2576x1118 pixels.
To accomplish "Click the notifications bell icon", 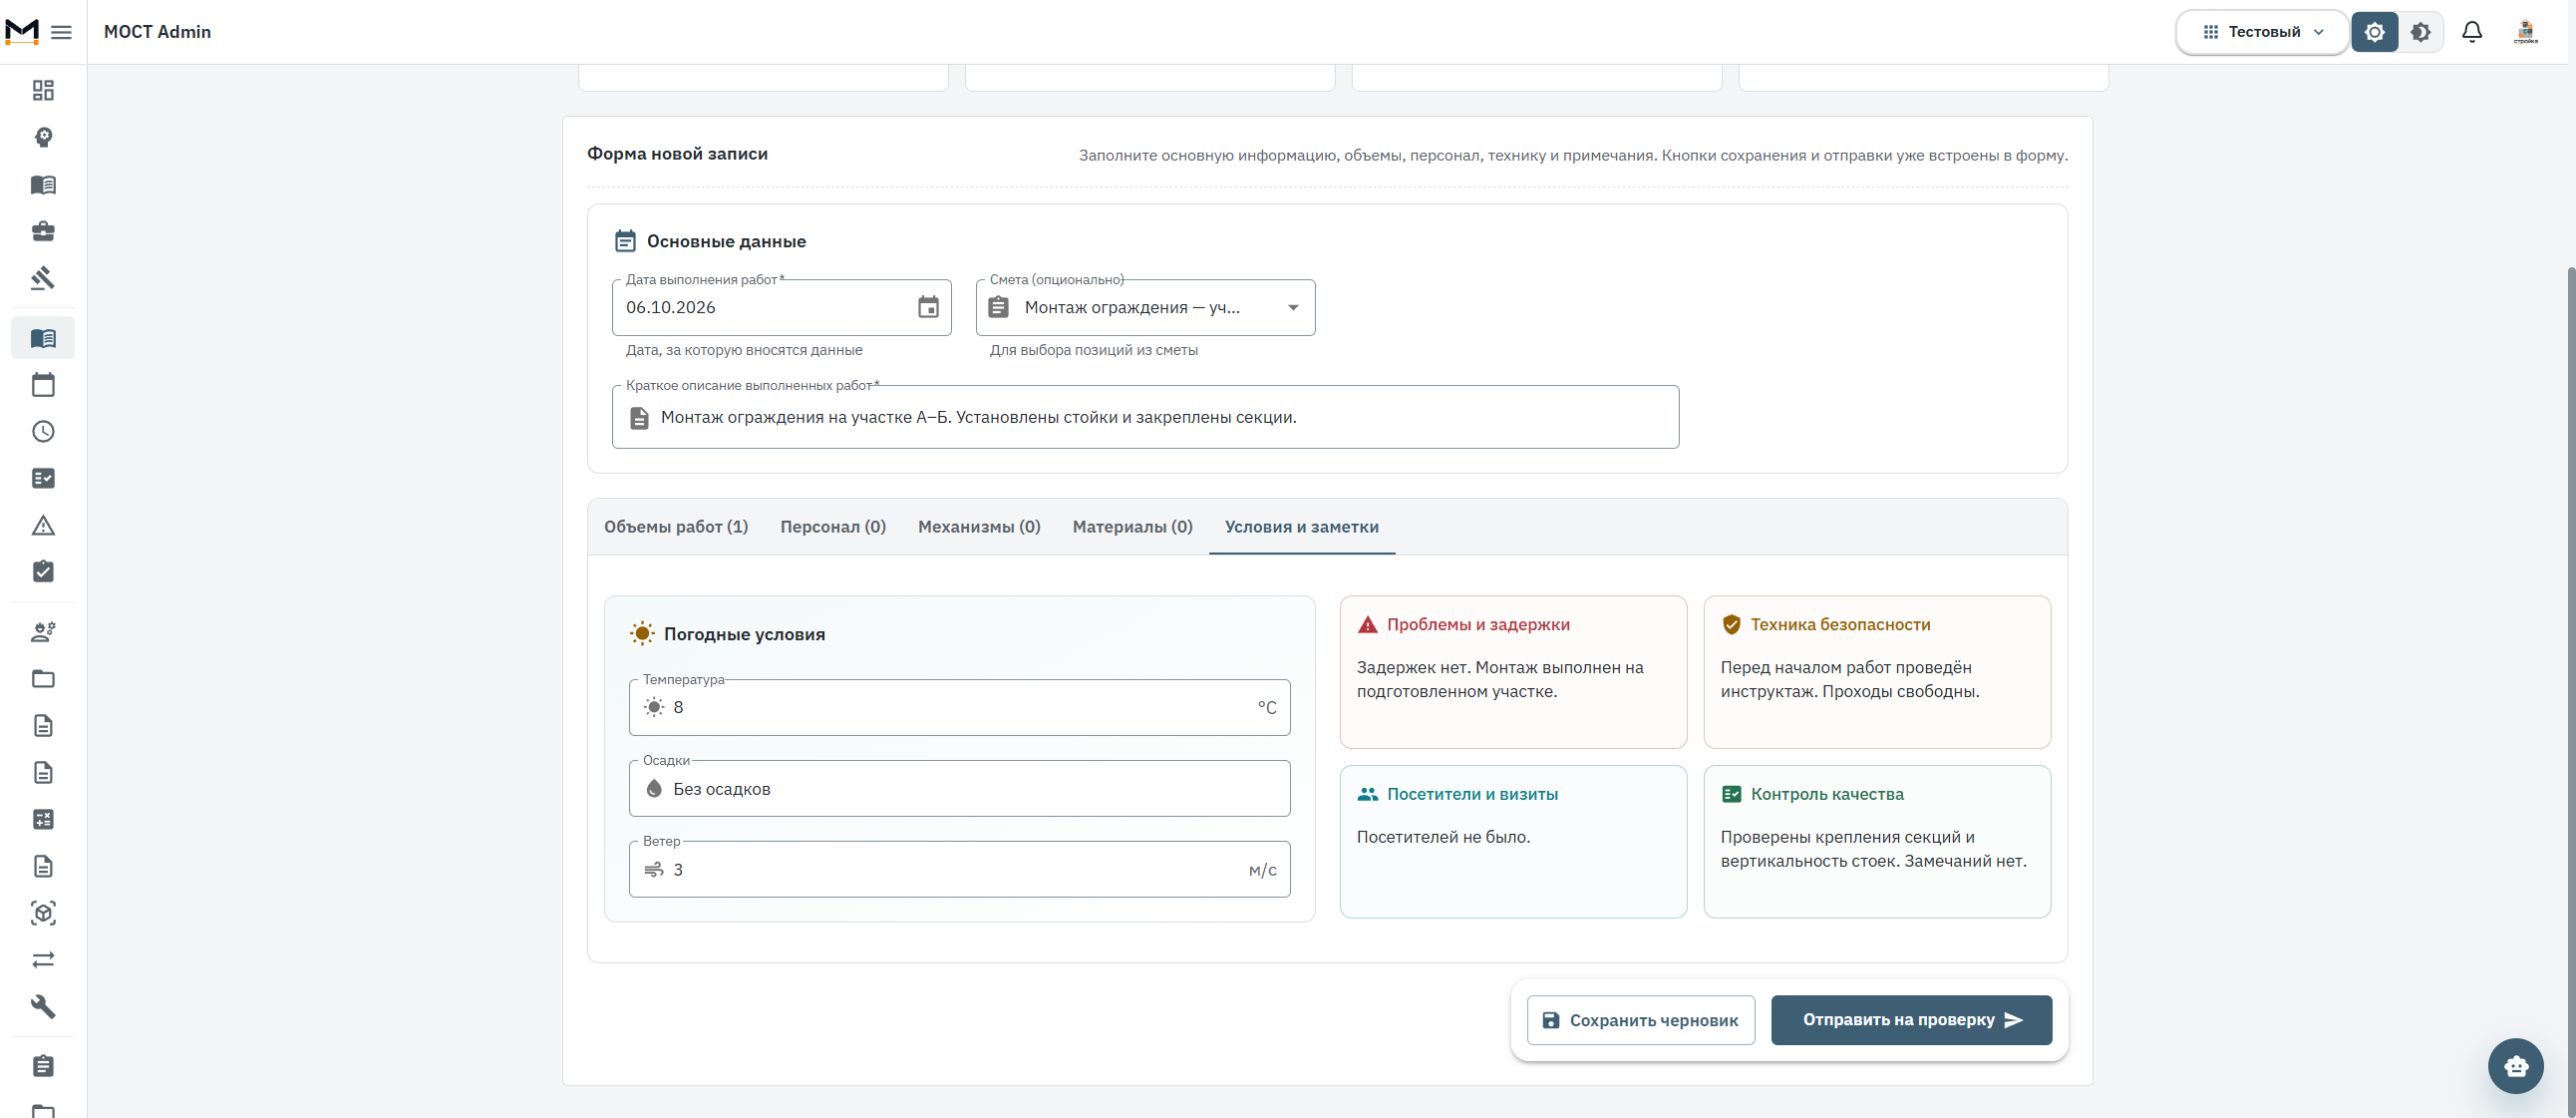I will [2472, 32].
